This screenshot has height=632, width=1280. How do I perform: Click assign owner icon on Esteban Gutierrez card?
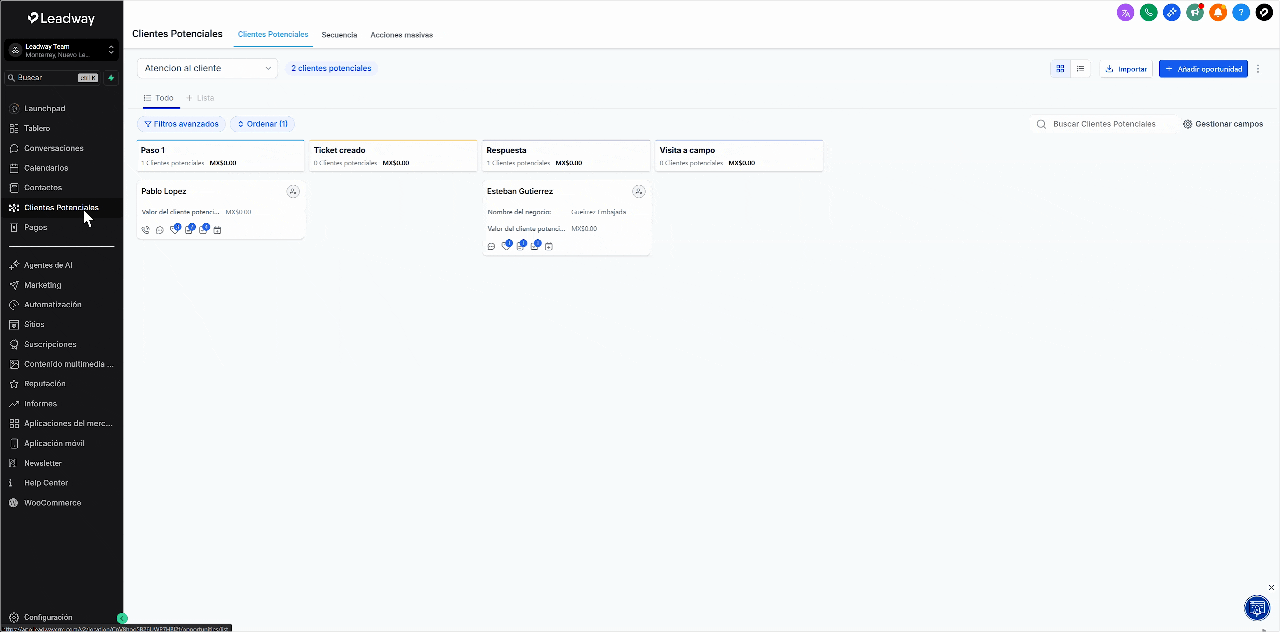click(x=638, y=191)
